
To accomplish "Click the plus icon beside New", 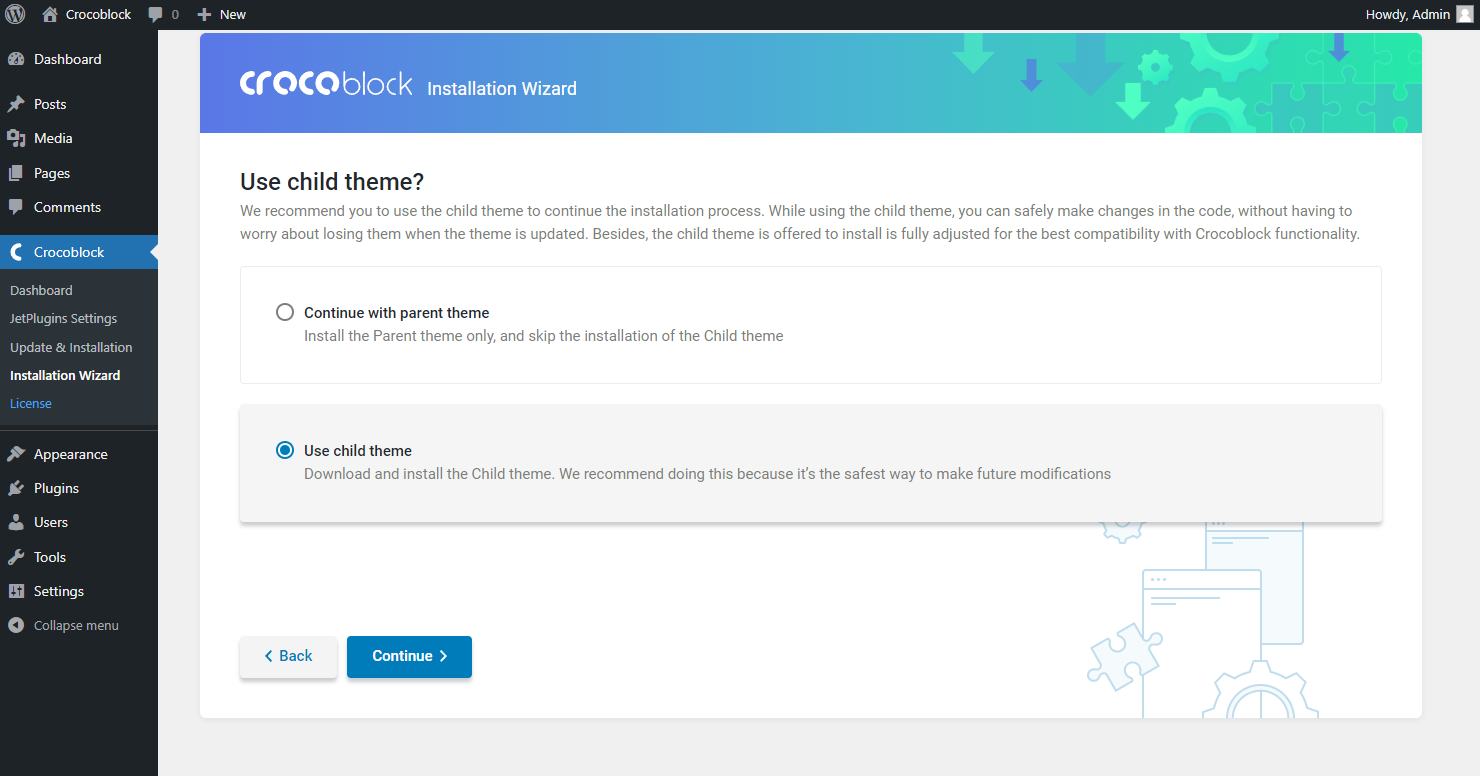I will (x=204, y=15).
